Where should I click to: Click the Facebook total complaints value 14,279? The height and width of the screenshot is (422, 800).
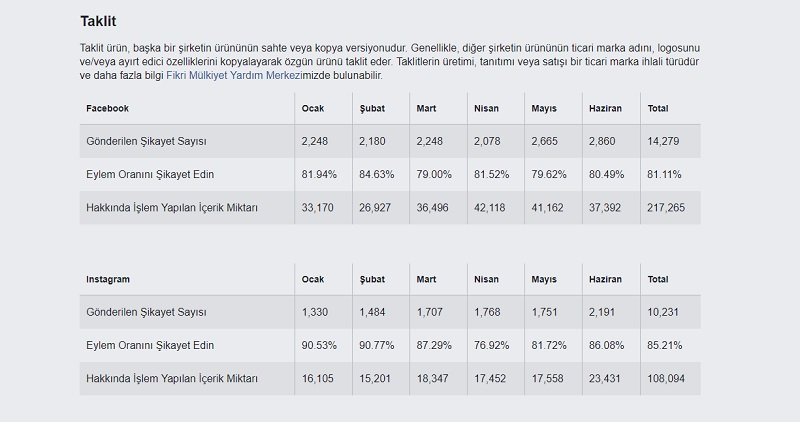coord(664,141)
